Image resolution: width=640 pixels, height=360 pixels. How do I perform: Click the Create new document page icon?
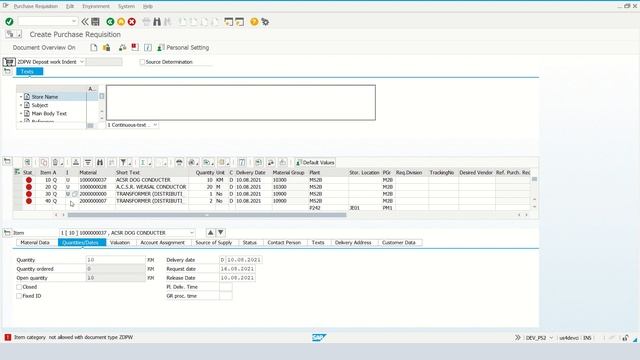click(x=94, y=48)
